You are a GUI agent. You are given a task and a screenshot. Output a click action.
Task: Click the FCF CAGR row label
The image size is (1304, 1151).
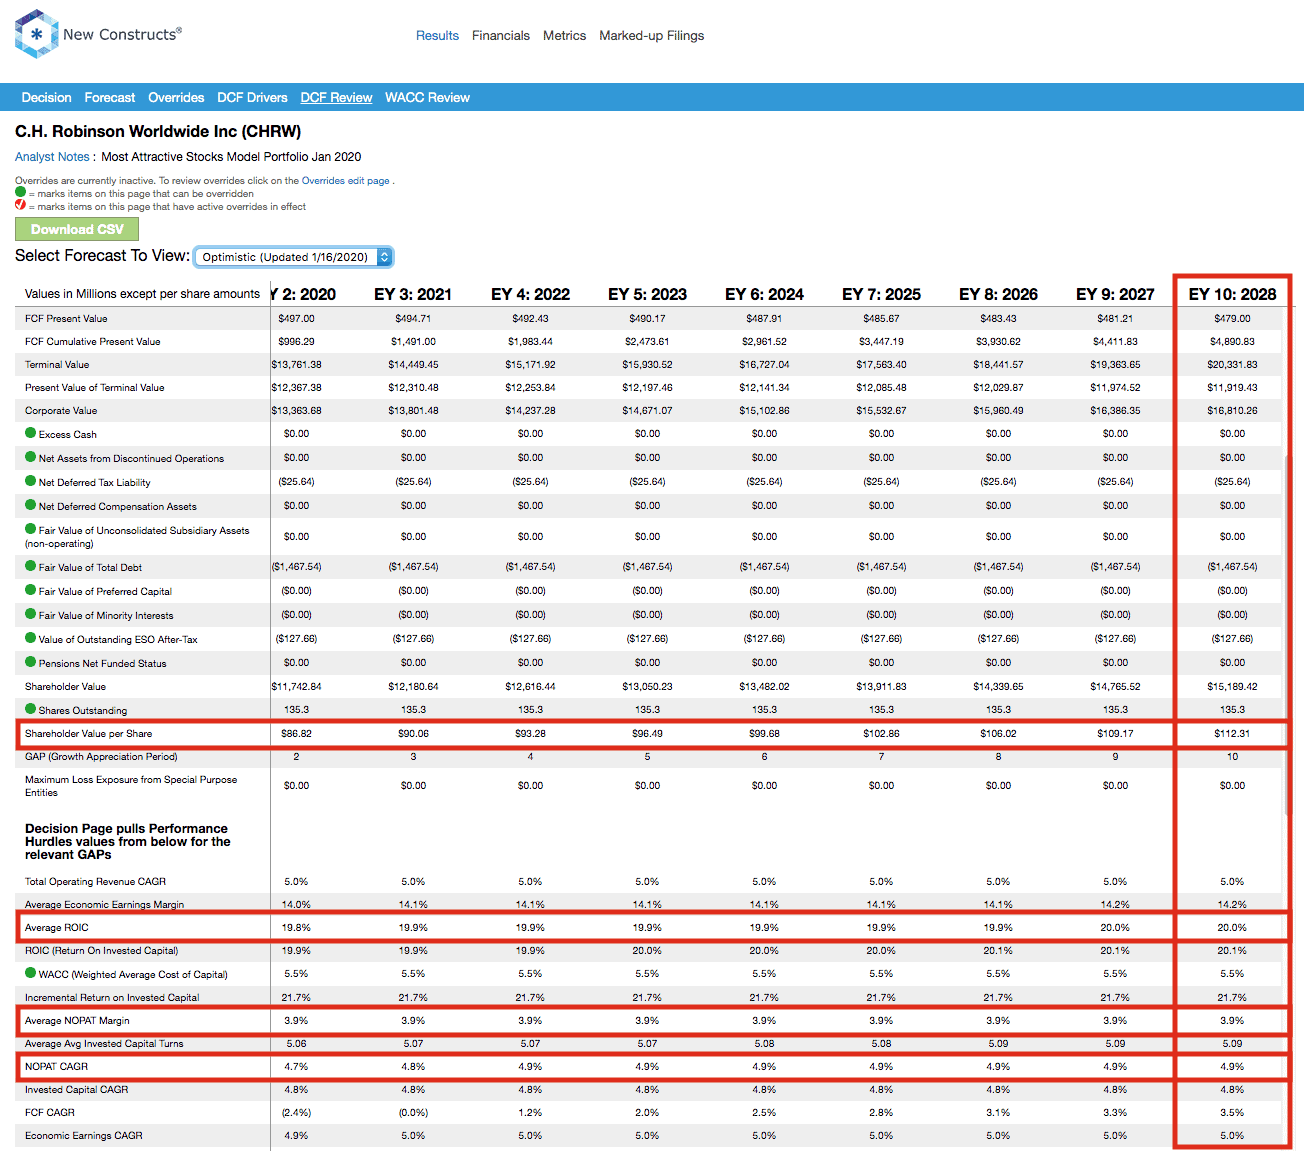click(x=50, y=1112)
